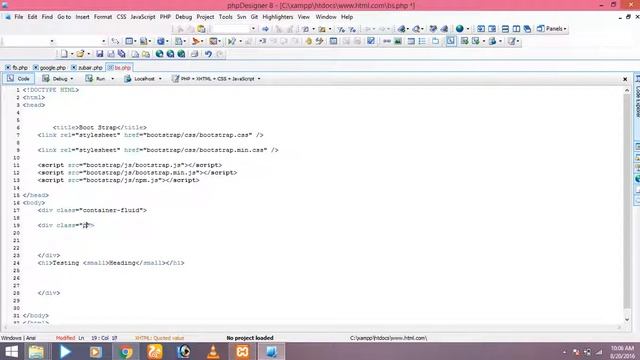Screen dimensions: 640x360
Task: Open the CSS menu
Action: pyautogui.click(x=121, y=17)
